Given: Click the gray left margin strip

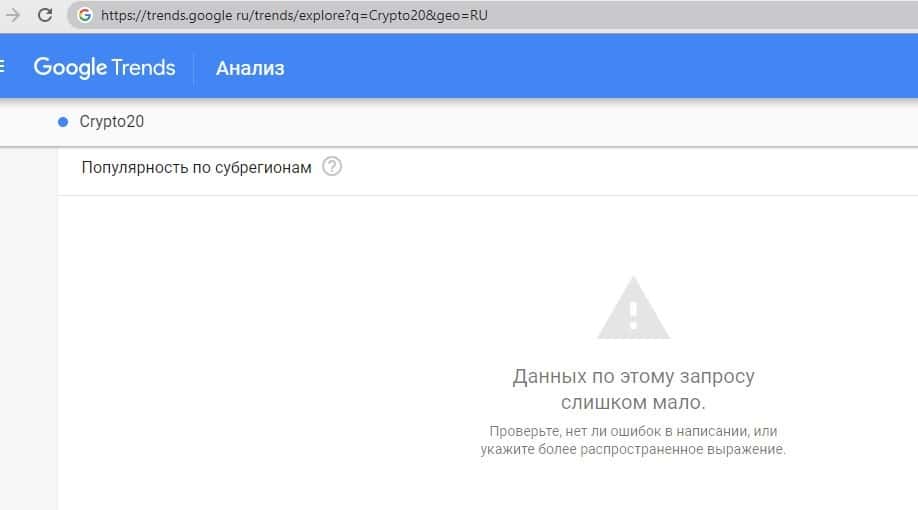Looking at the screenshot, I should tap(28, 330).
